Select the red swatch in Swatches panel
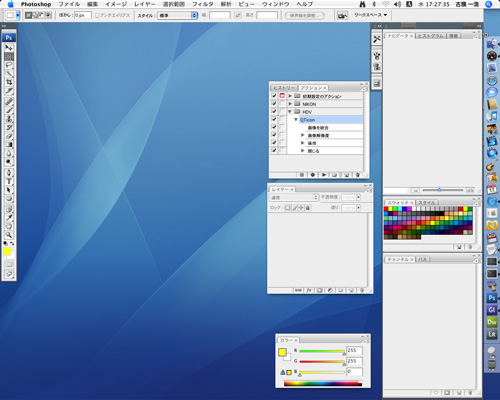Screen dimensions: 500x400 click(386, 209)
